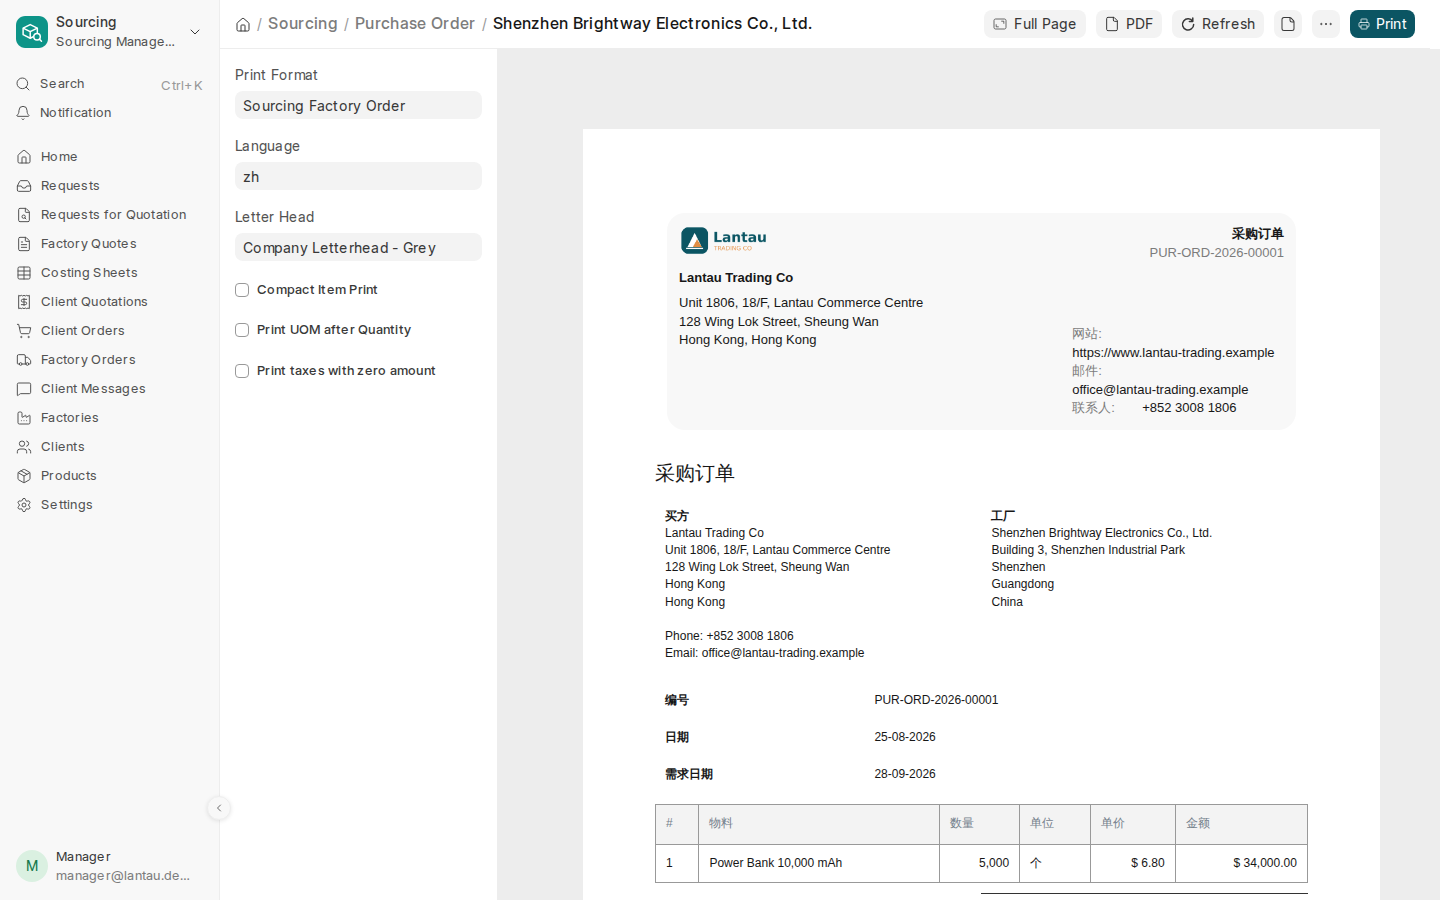The width and height of the screenshot is (1440, 900).
Task: Open the Print Format dropdown field
Action: (x=358, y=106)
